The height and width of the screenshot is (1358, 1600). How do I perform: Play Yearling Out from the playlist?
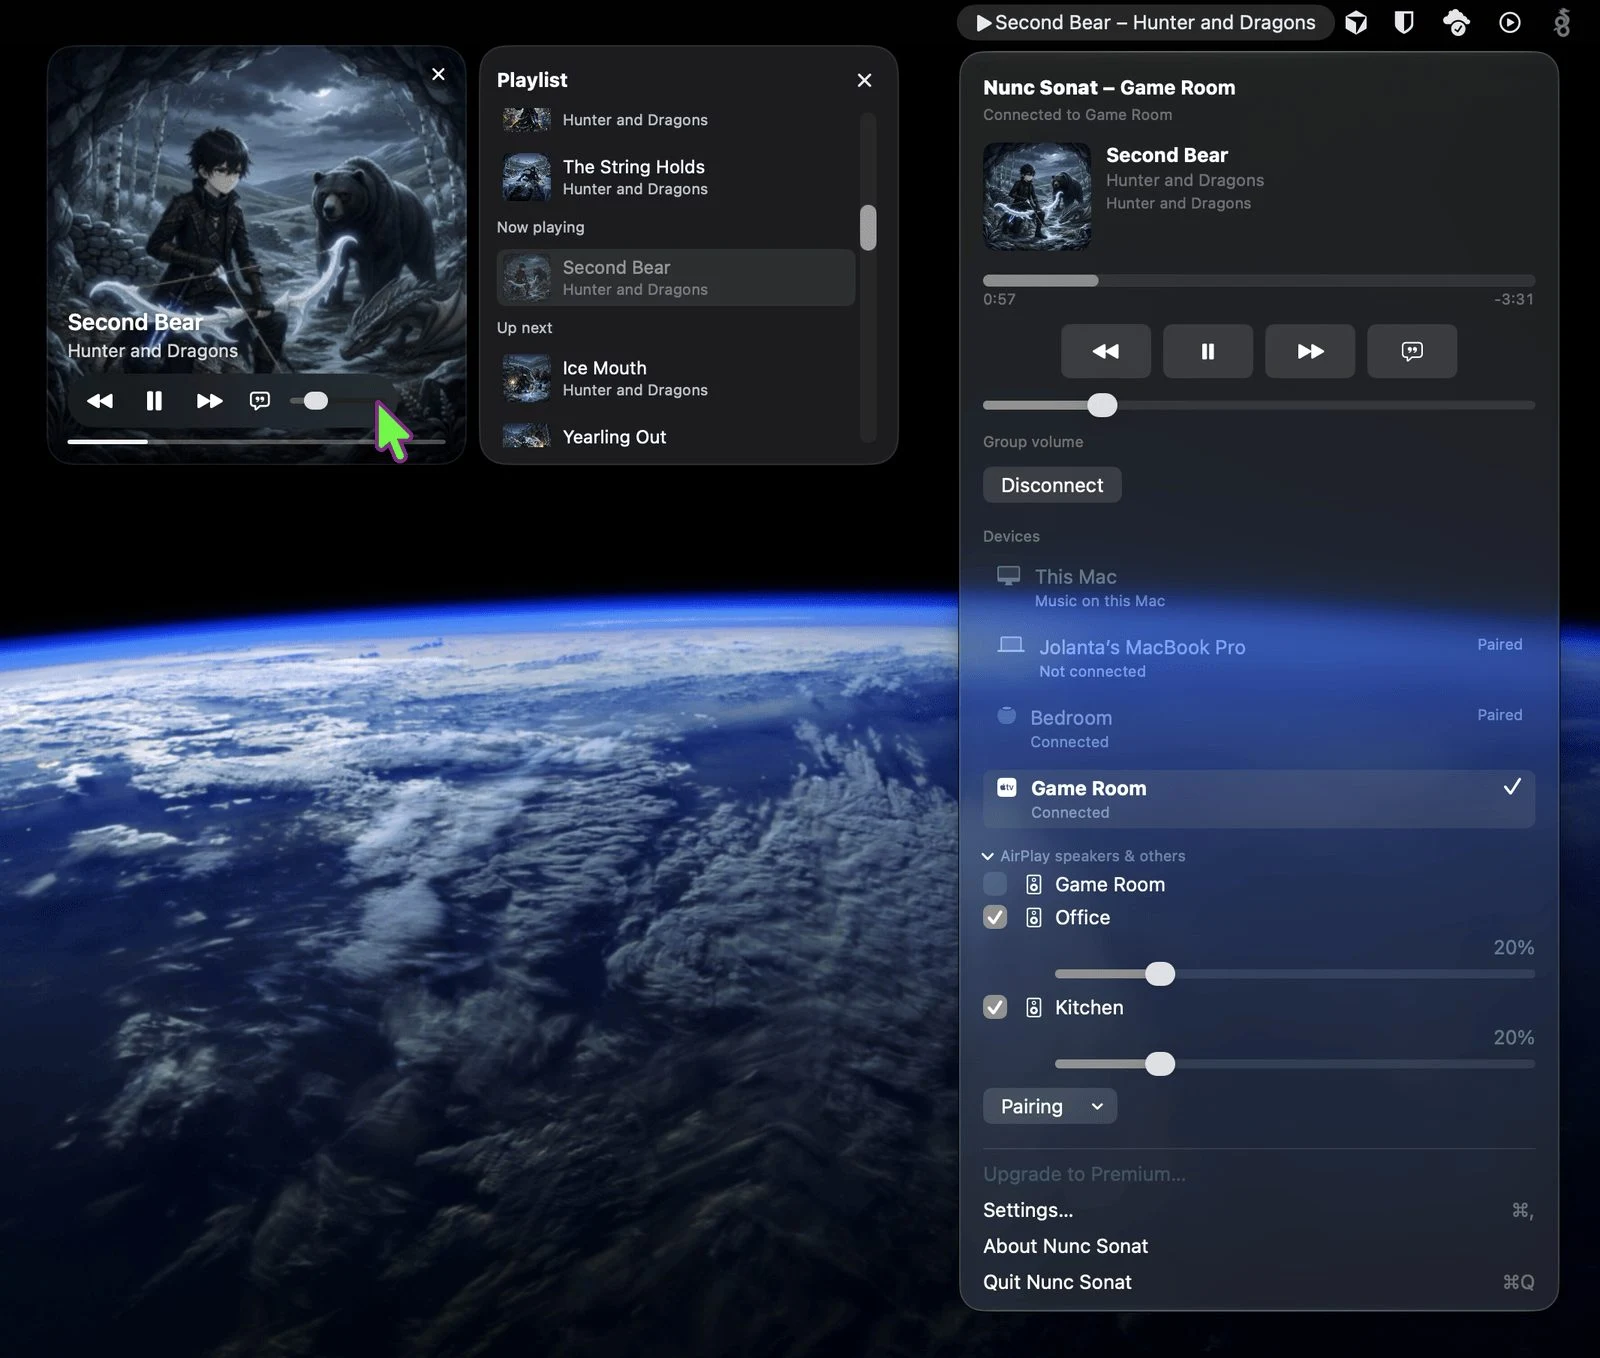click(676, 436)
